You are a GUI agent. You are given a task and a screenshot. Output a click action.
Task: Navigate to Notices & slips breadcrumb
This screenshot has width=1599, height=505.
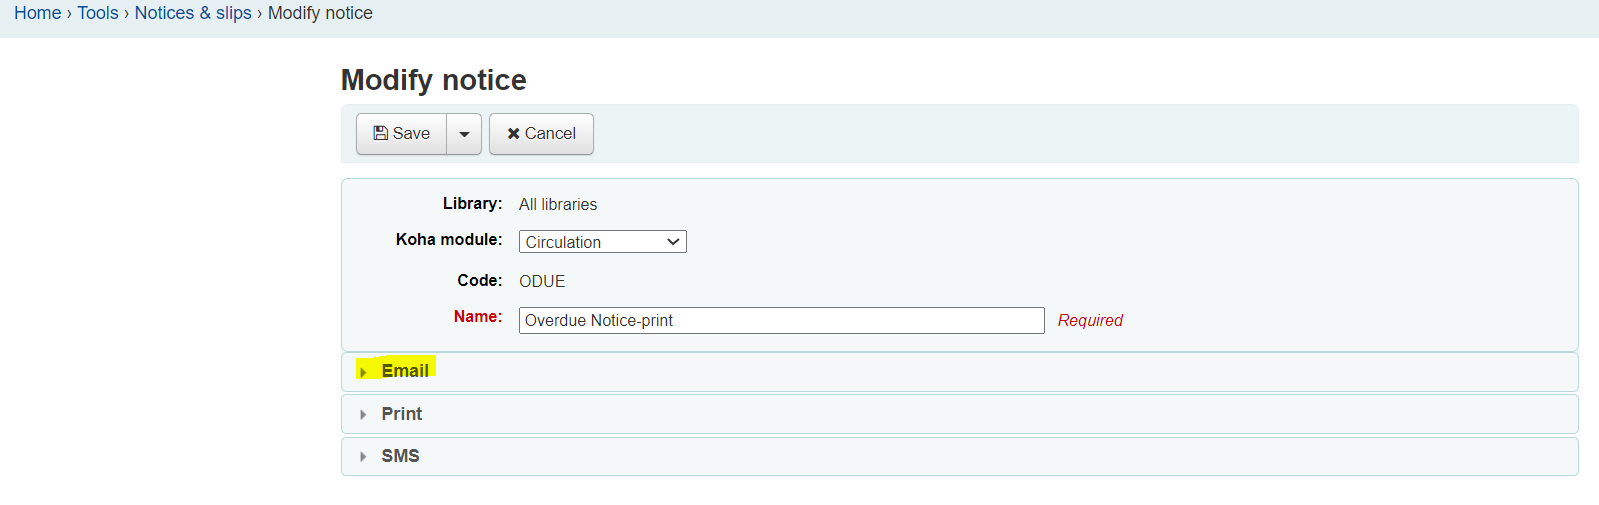click(x=193, y=13)
